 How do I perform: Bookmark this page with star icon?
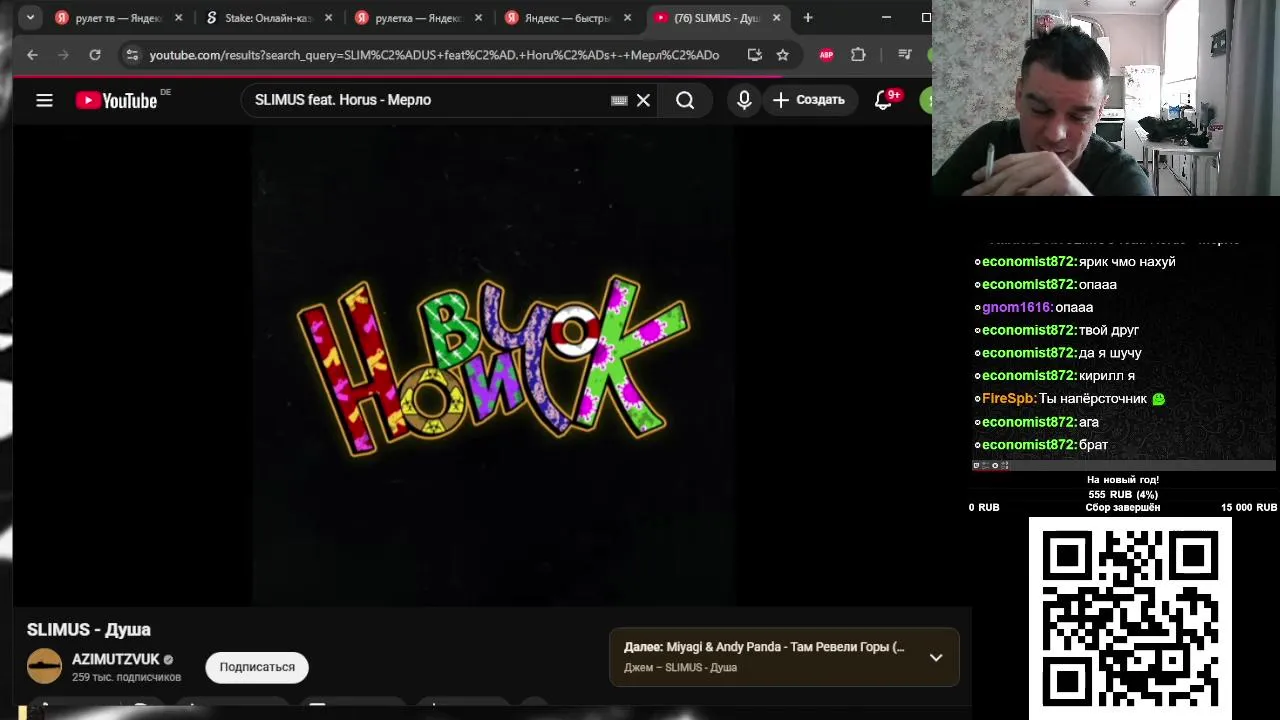[x=783, y=55]
